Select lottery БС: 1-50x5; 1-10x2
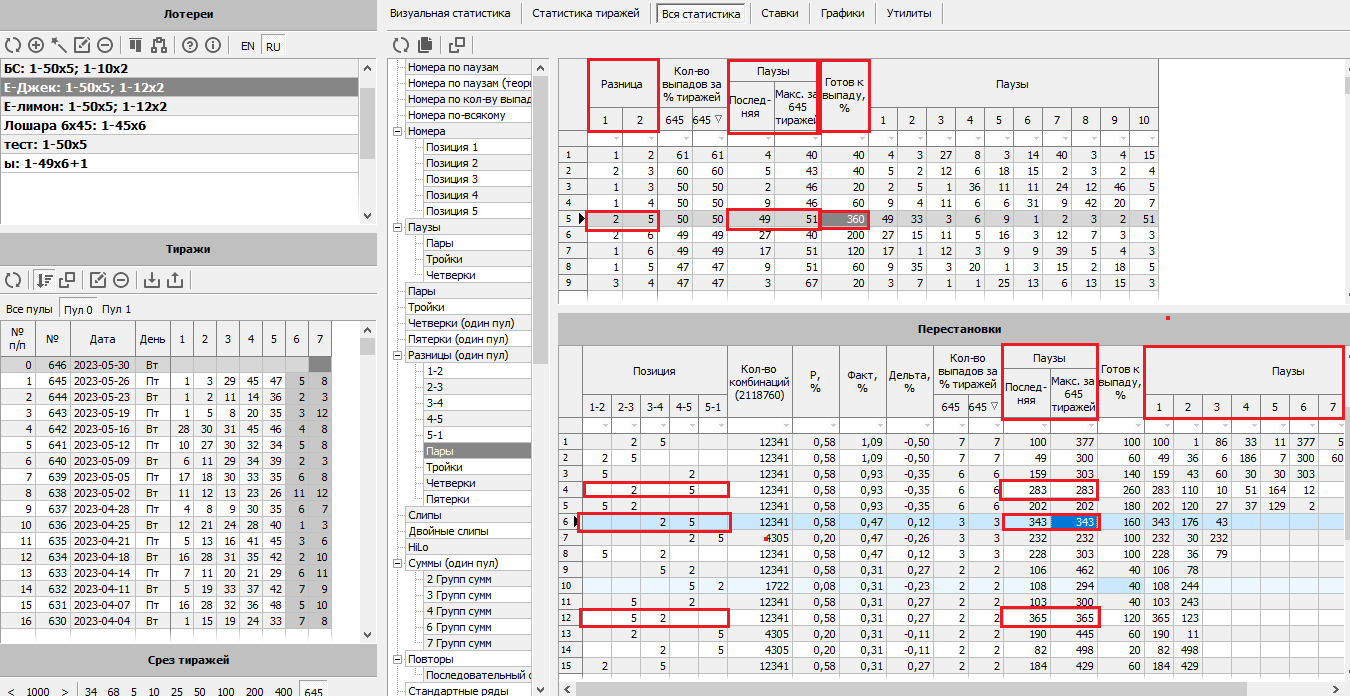The image size is (1350, 696). coord(179,69)
